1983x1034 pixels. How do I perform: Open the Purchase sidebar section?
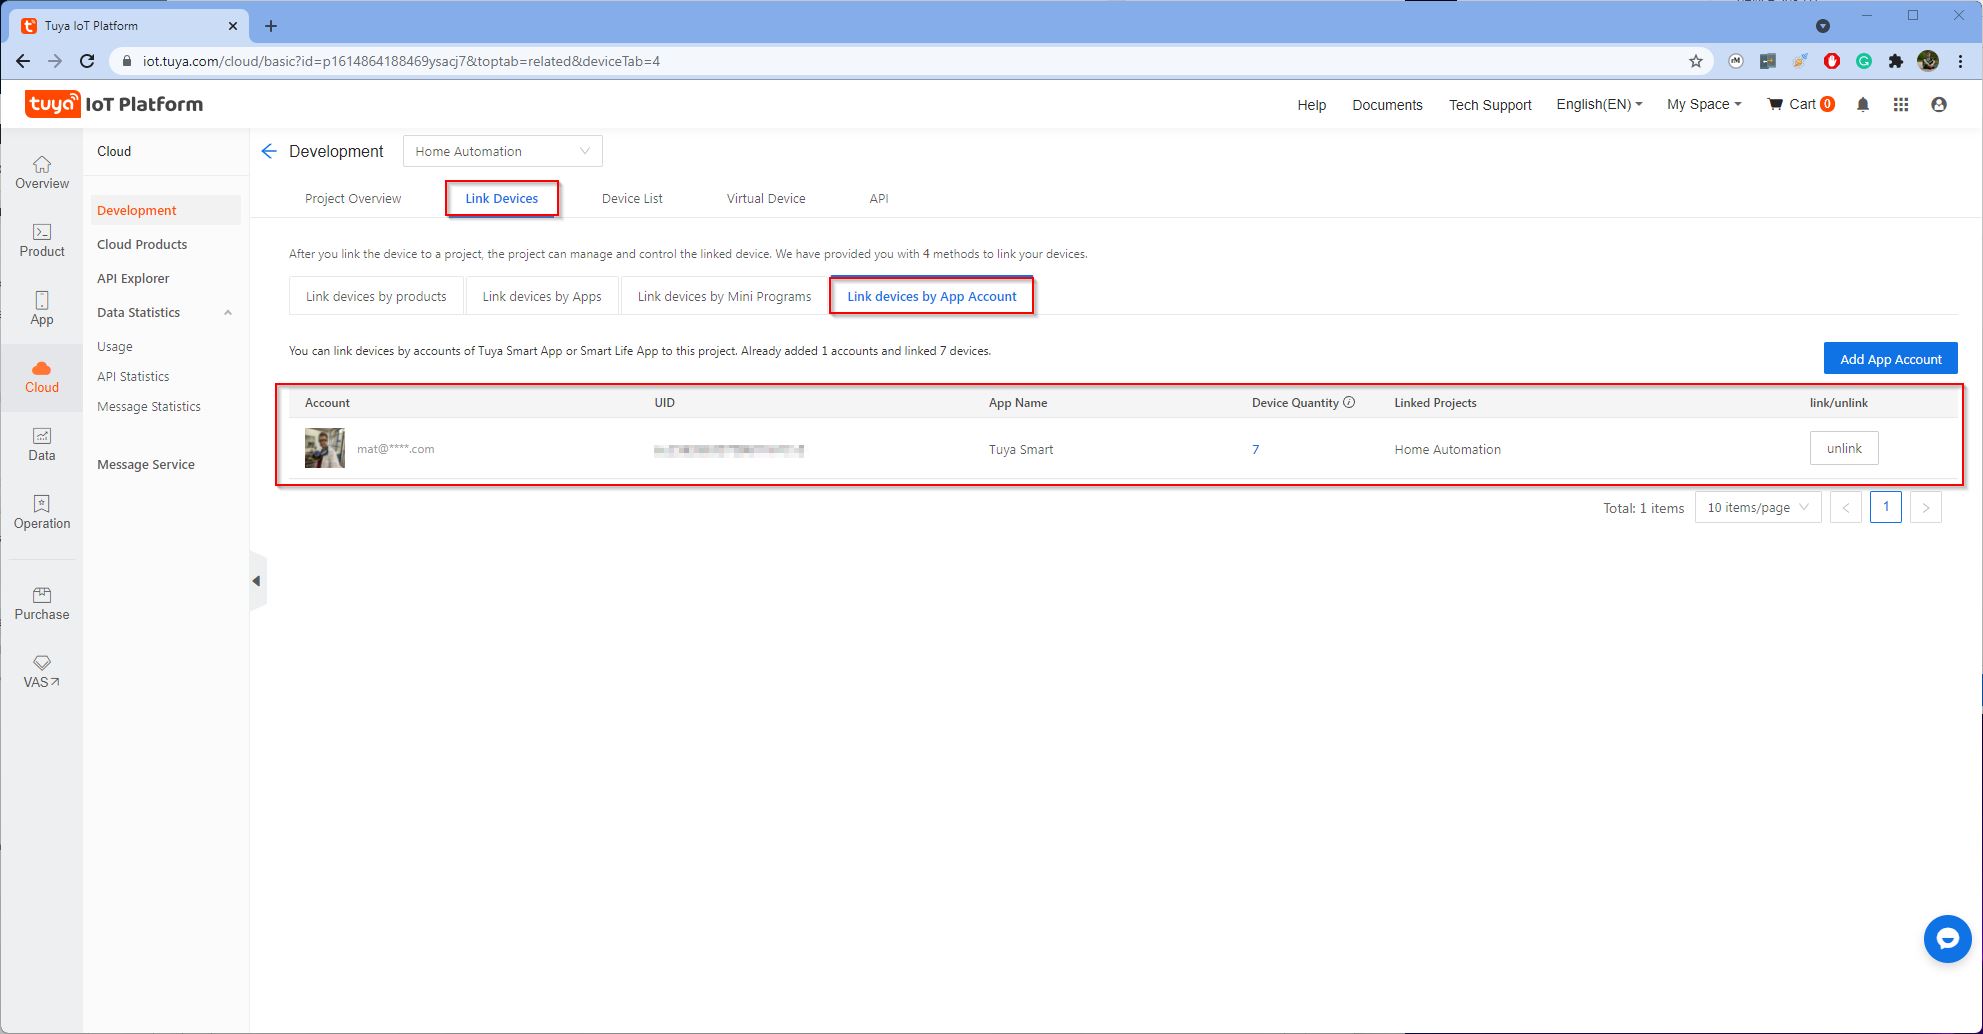pos(41,603)
